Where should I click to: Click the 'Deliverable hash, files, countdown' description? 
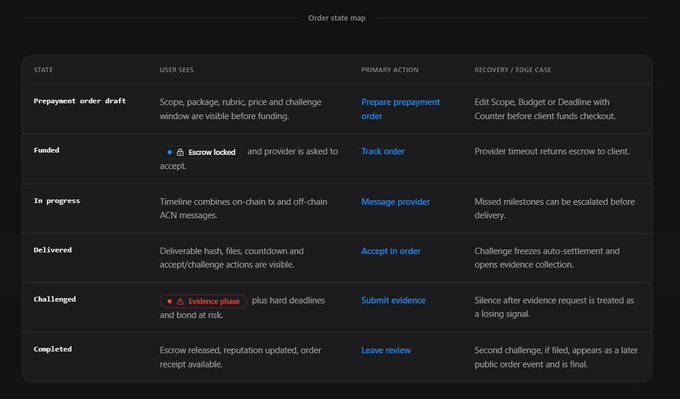[x=232, y=258]
